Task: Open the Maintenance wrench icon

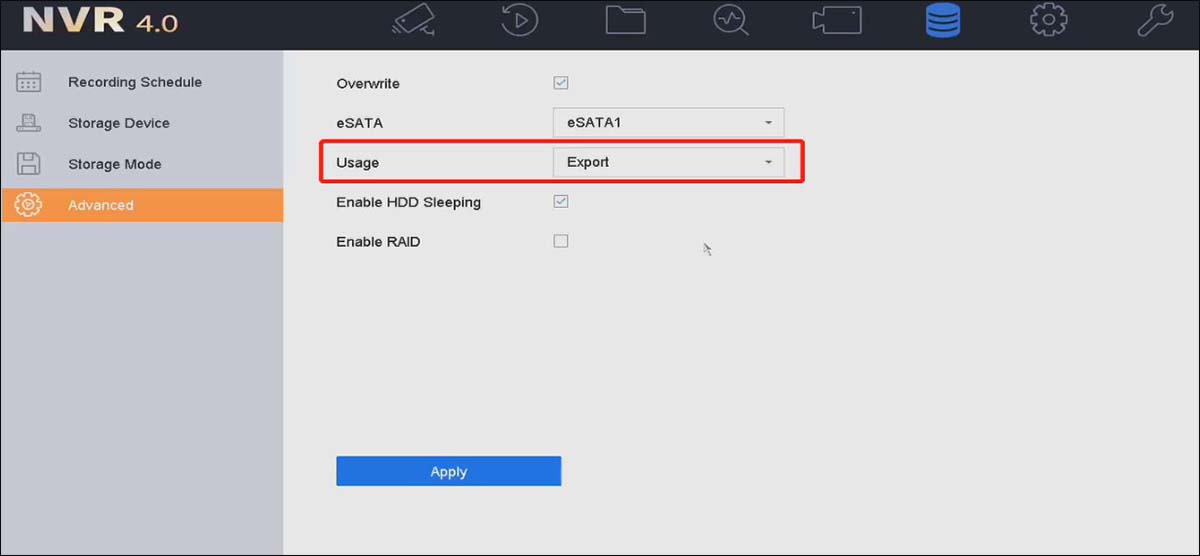Action: click(1155, 21)
